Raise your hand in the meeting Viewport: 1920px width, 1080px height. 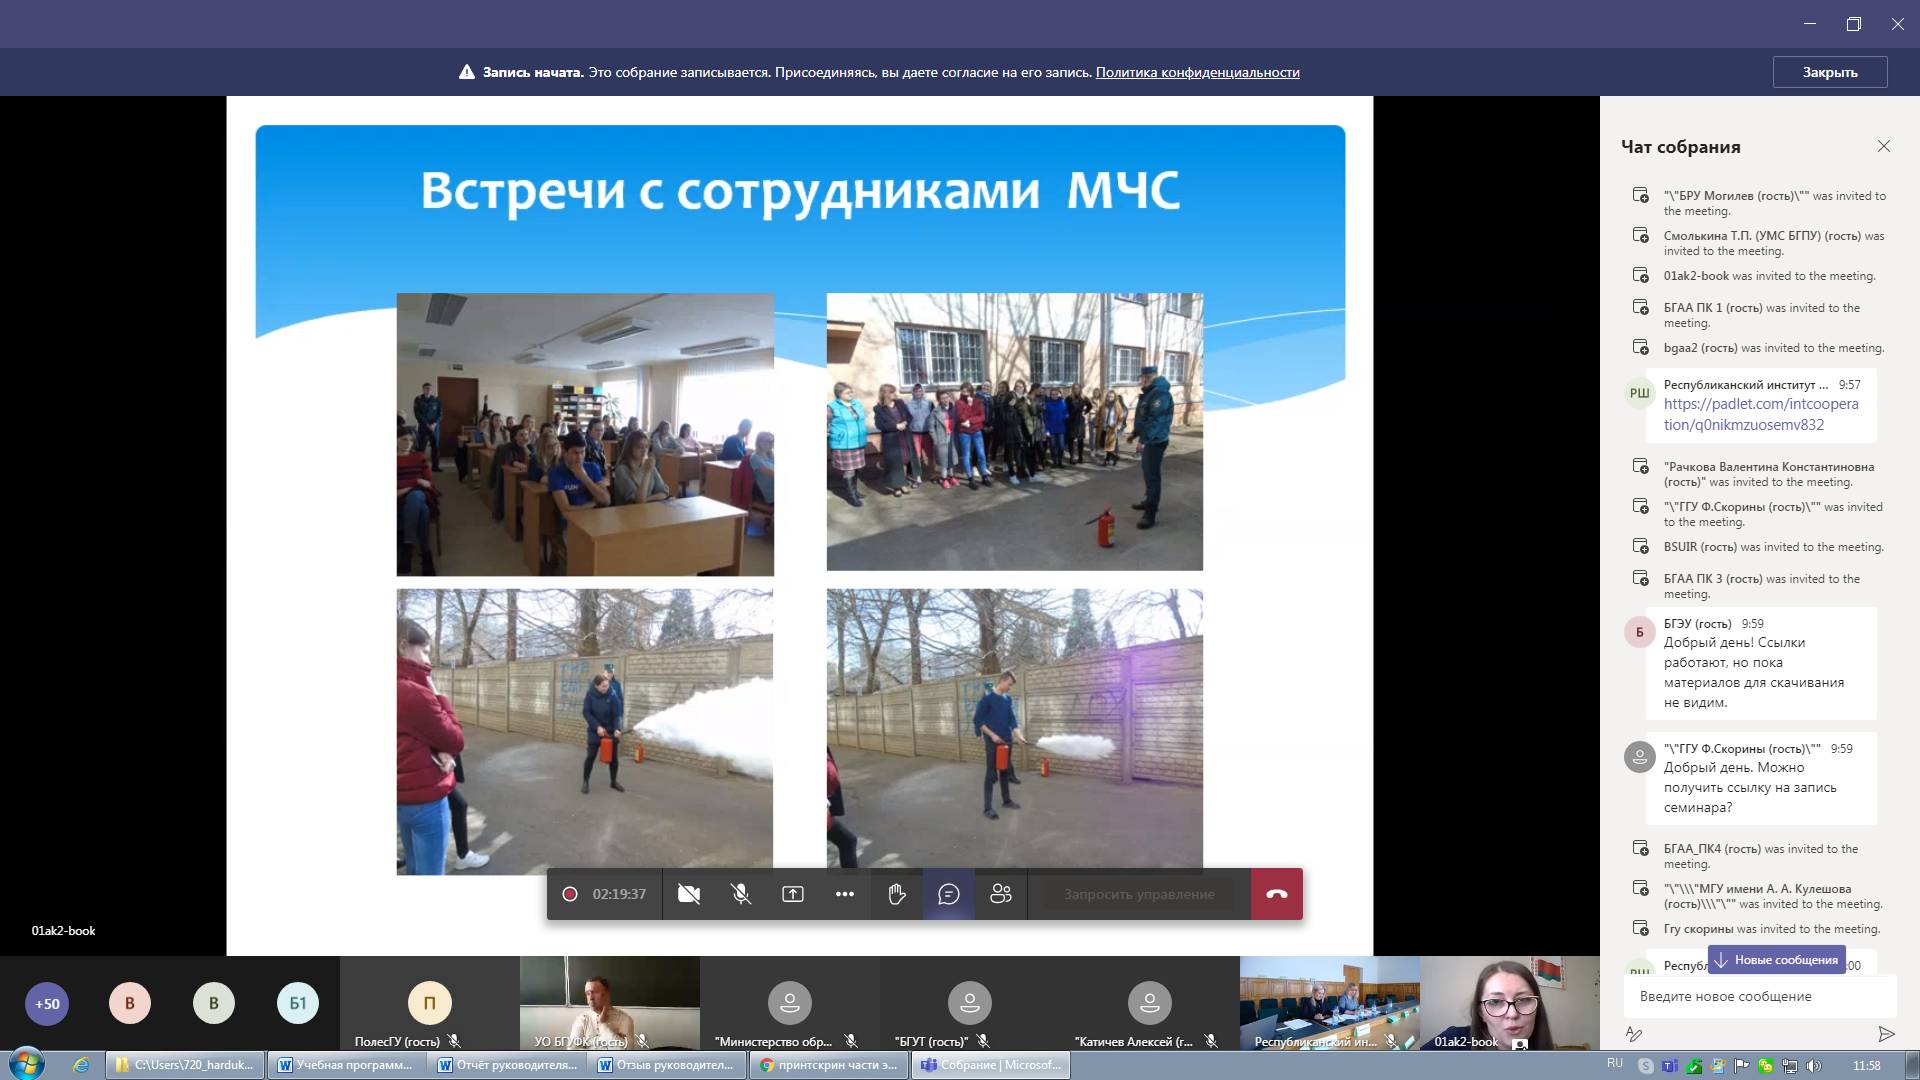pos(897,894)
